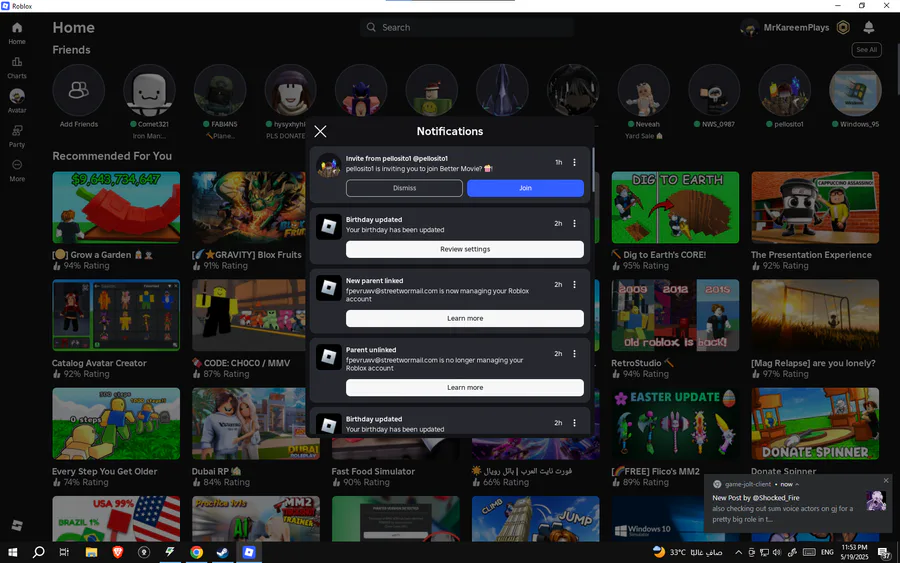Open the Windows Start menu
This screenshot has height=563, width=900.
point(12,552)
